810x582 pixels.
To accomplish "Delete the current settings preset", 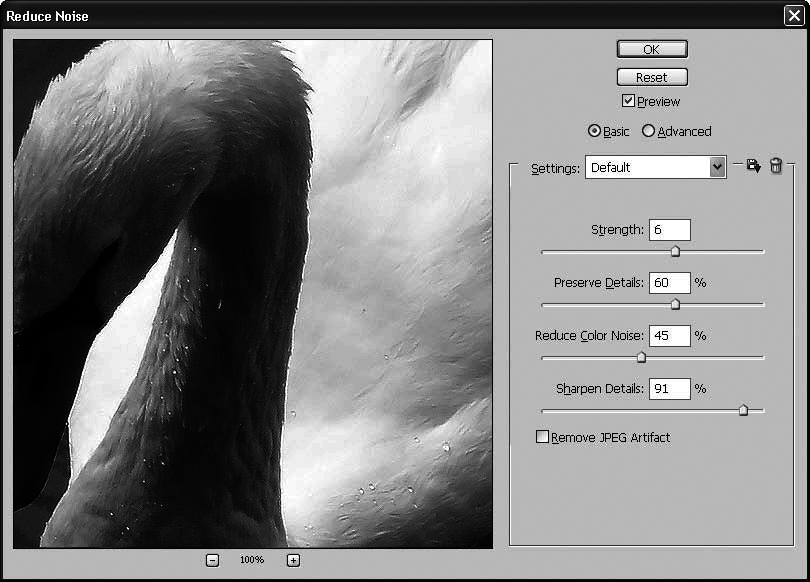I will [776, 166].
